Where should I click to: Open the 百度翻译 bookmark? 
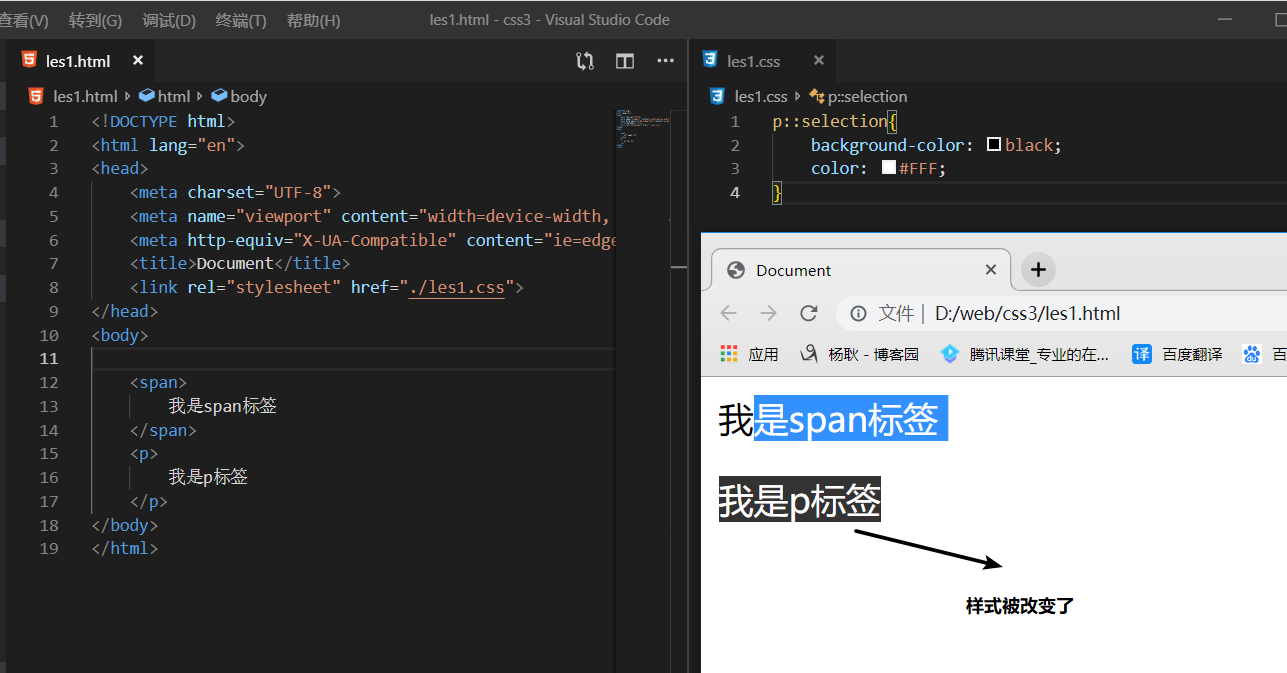coord(1179,354)
